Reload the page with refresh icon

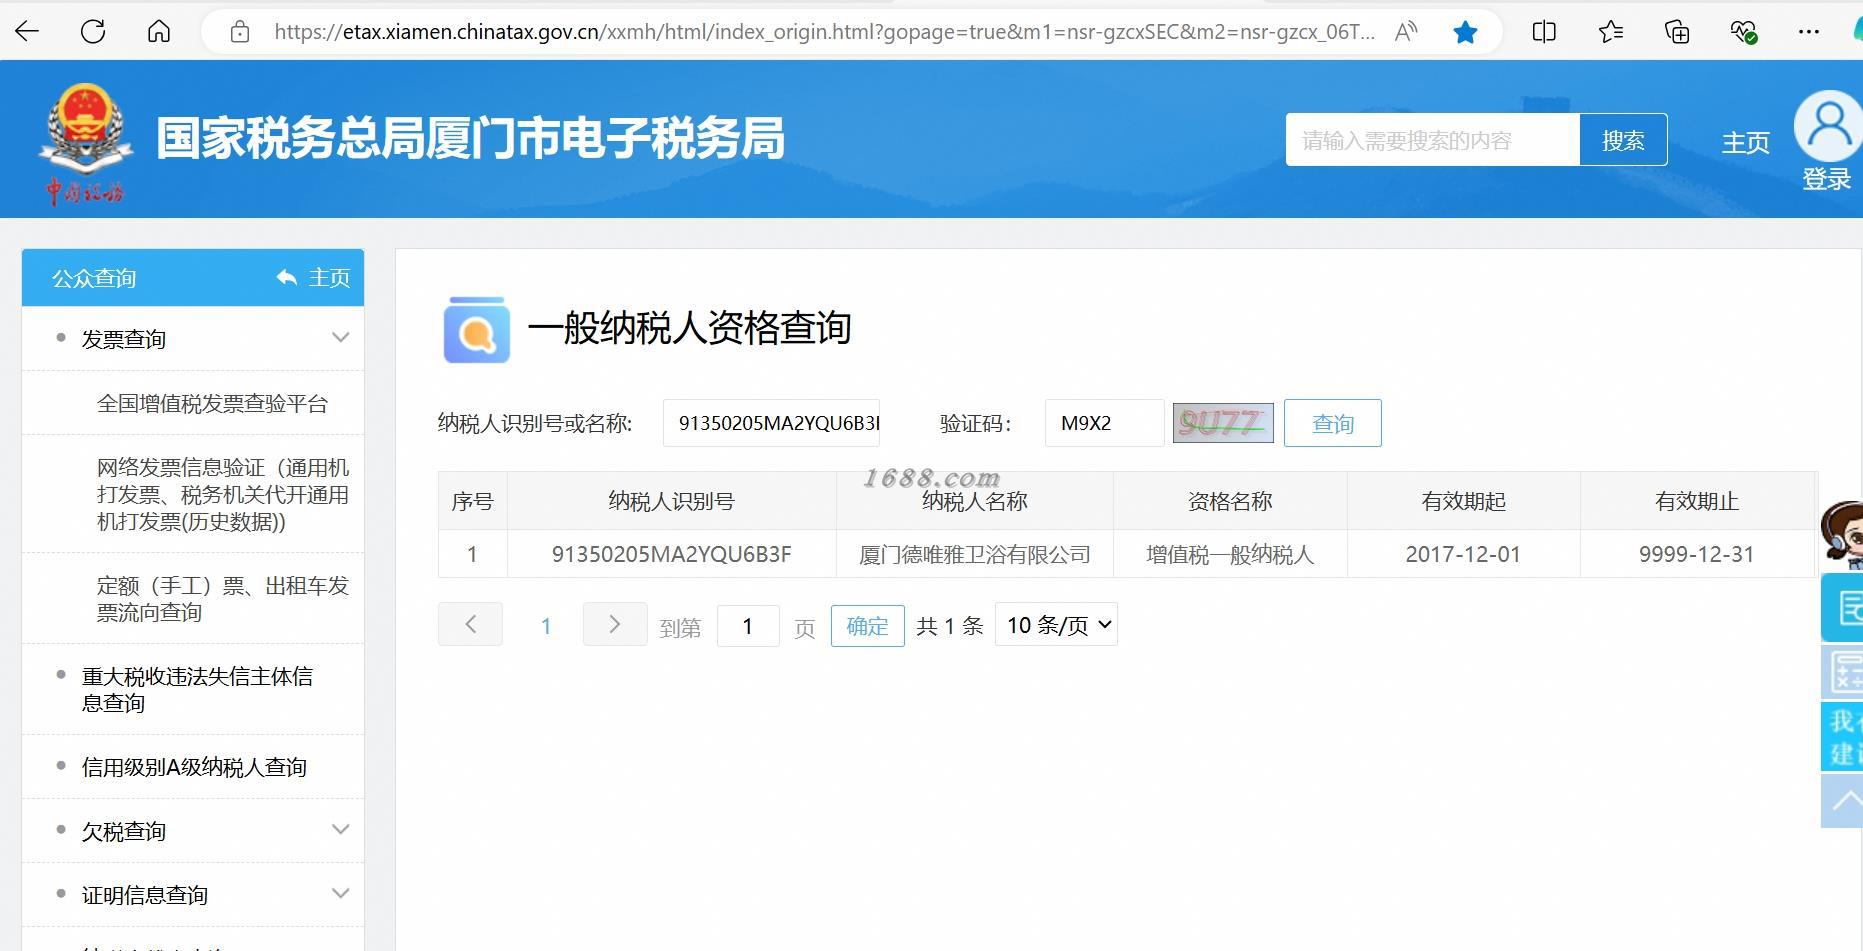click(93, 32)
